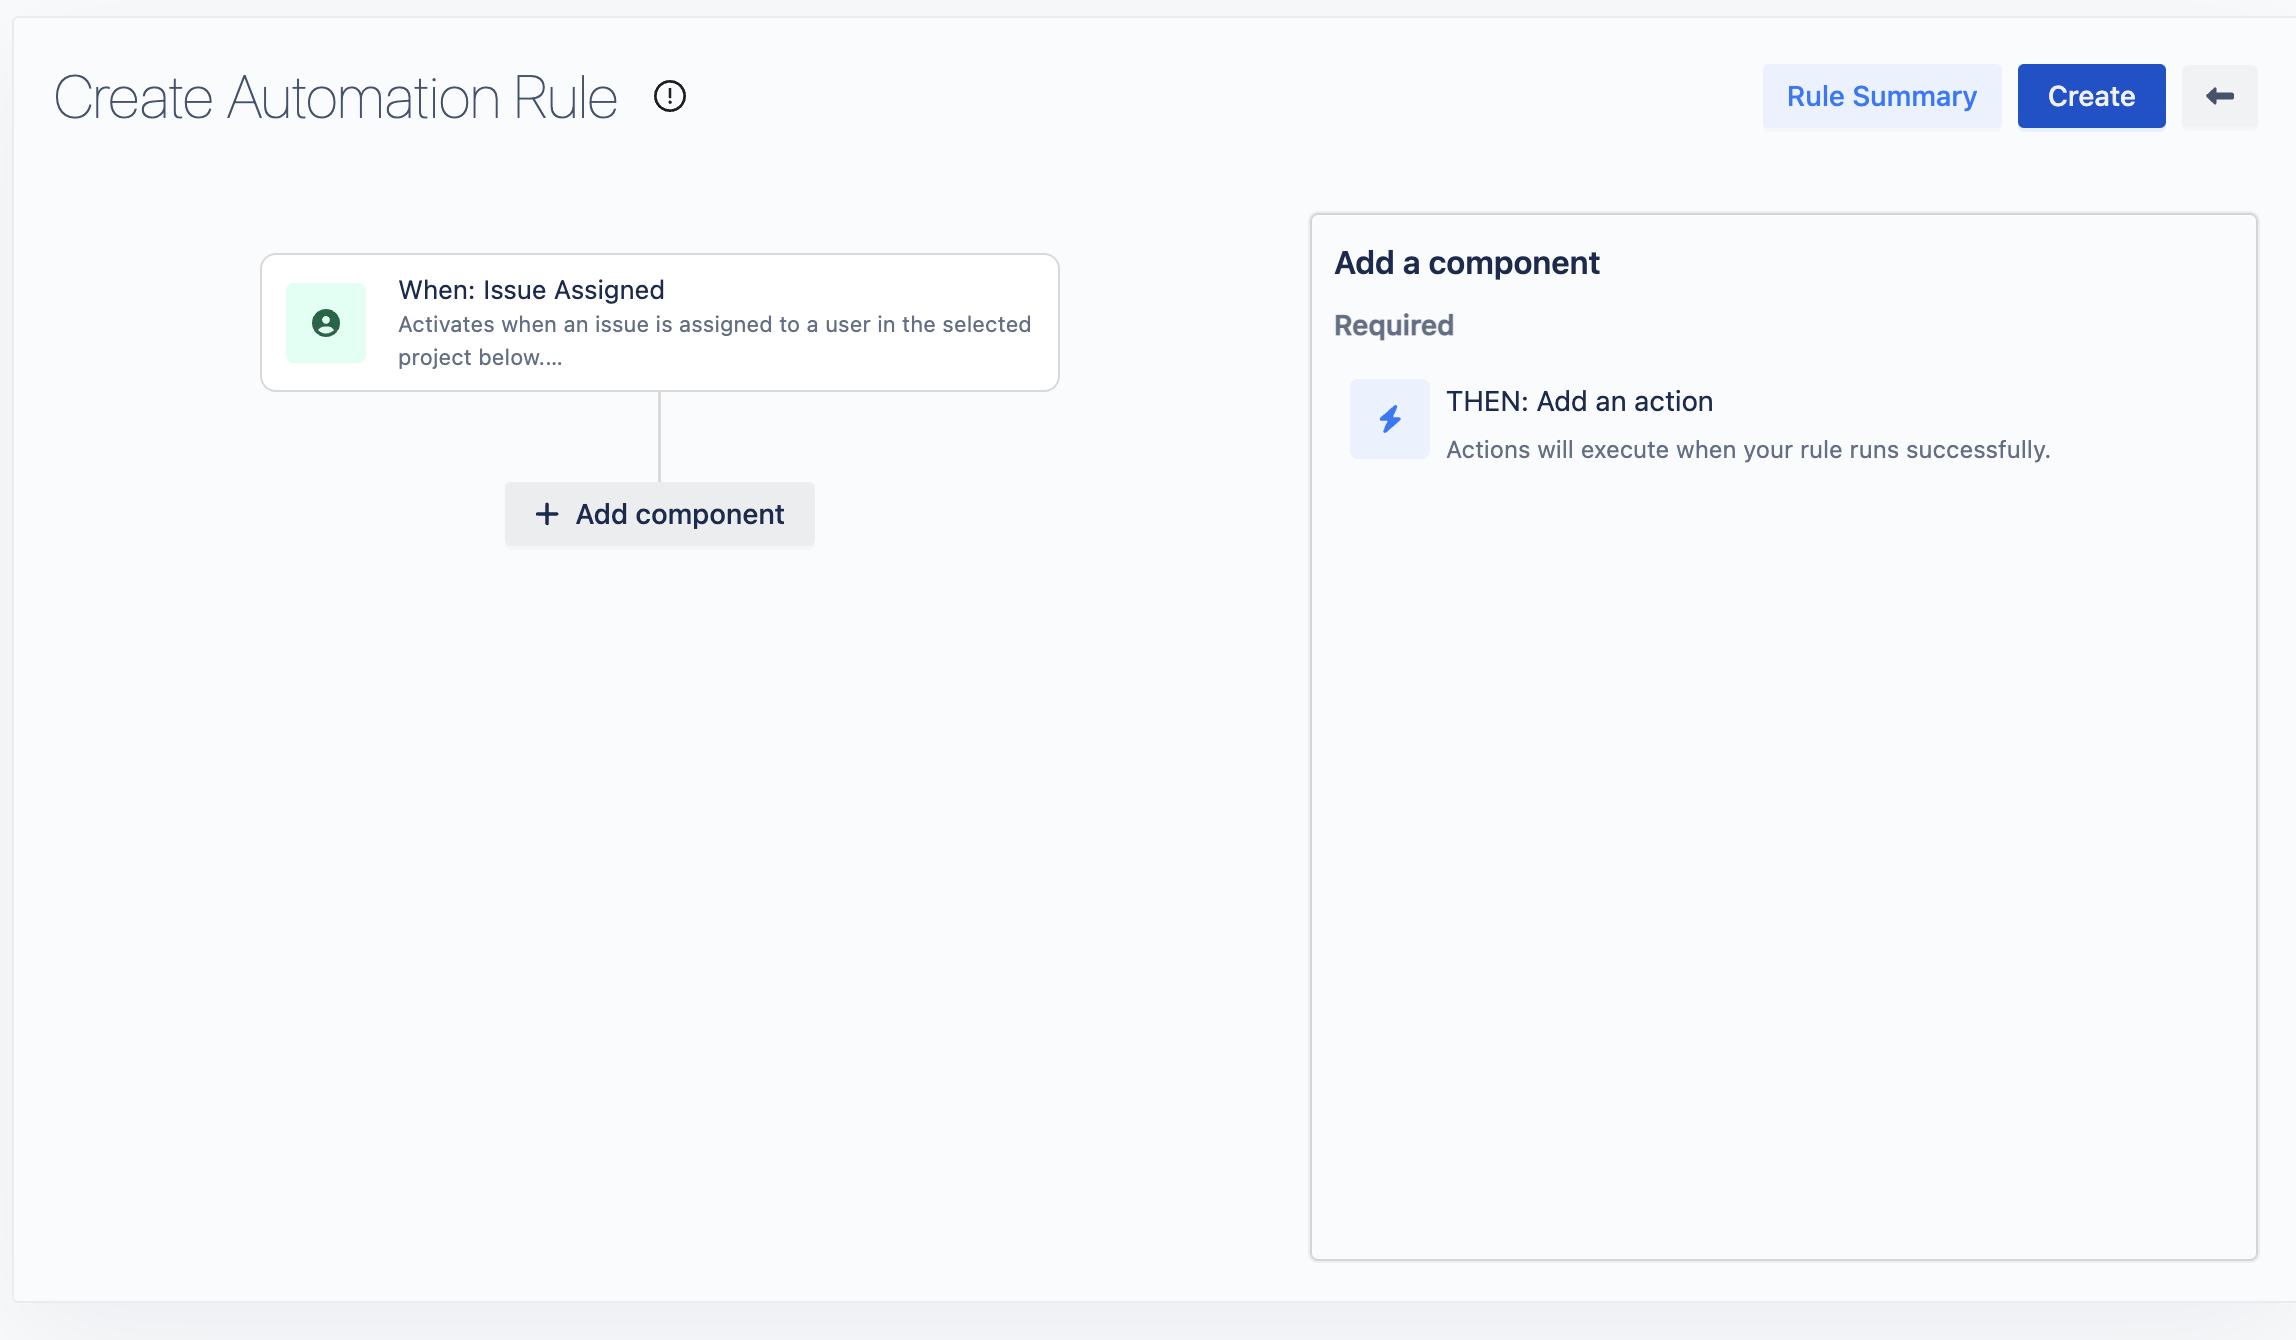Image resolution: width=2296 pixels, height=1340 pixels.
Task: Click the 'Add a component' panel heading
Action: coord(1466,263)
